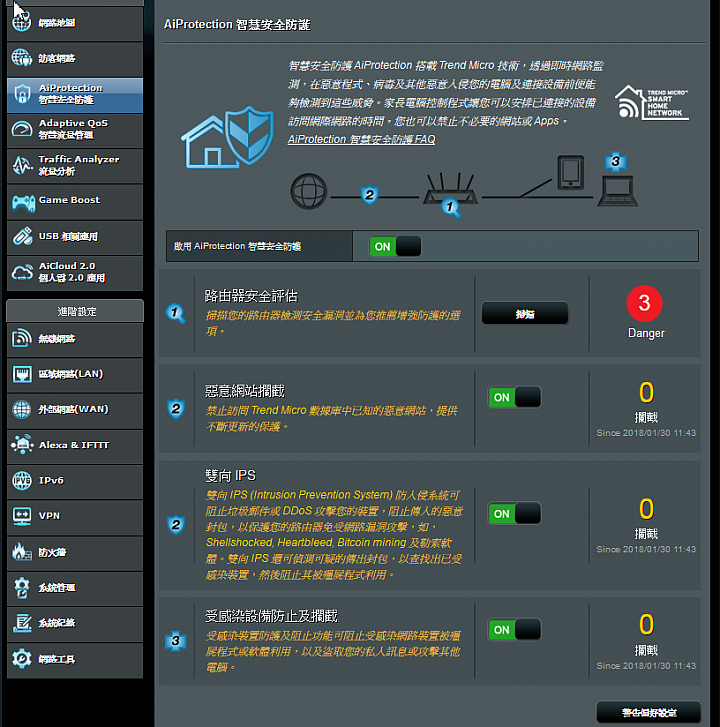Toggle the 惡意網站攔截 ON switch
This screenshot has height=727, width=720.
tap(514, 397)
